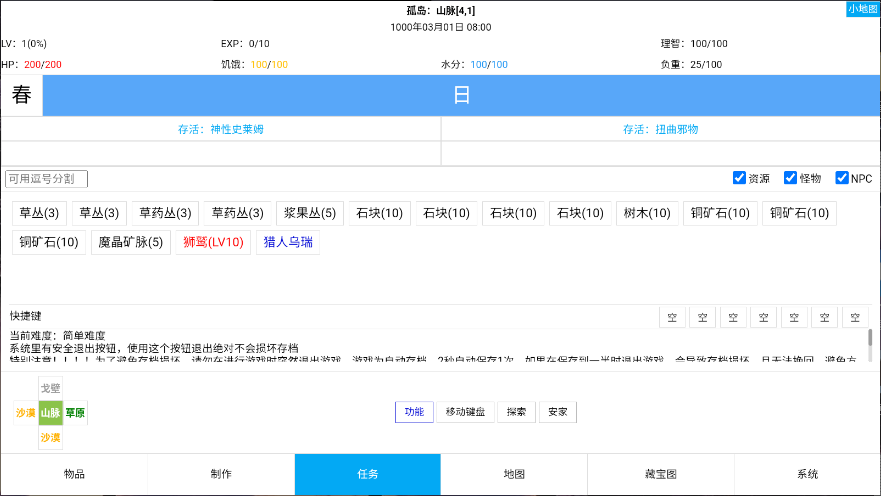This screenshot has width=881, height=496.
Task: Open the 小地图 minimap button
Action: click(x=862, y=9)
